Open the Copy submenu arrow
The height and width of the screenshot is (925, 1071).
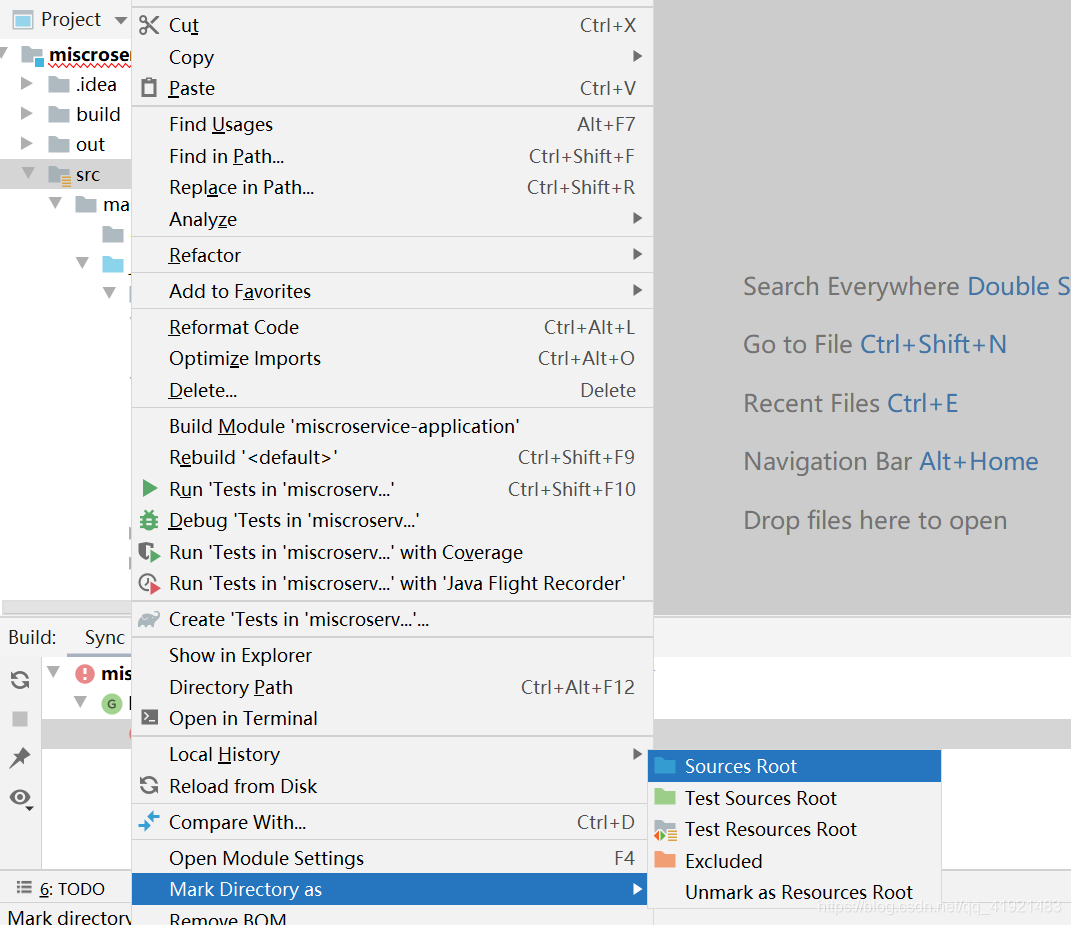[x=637, y=56]
